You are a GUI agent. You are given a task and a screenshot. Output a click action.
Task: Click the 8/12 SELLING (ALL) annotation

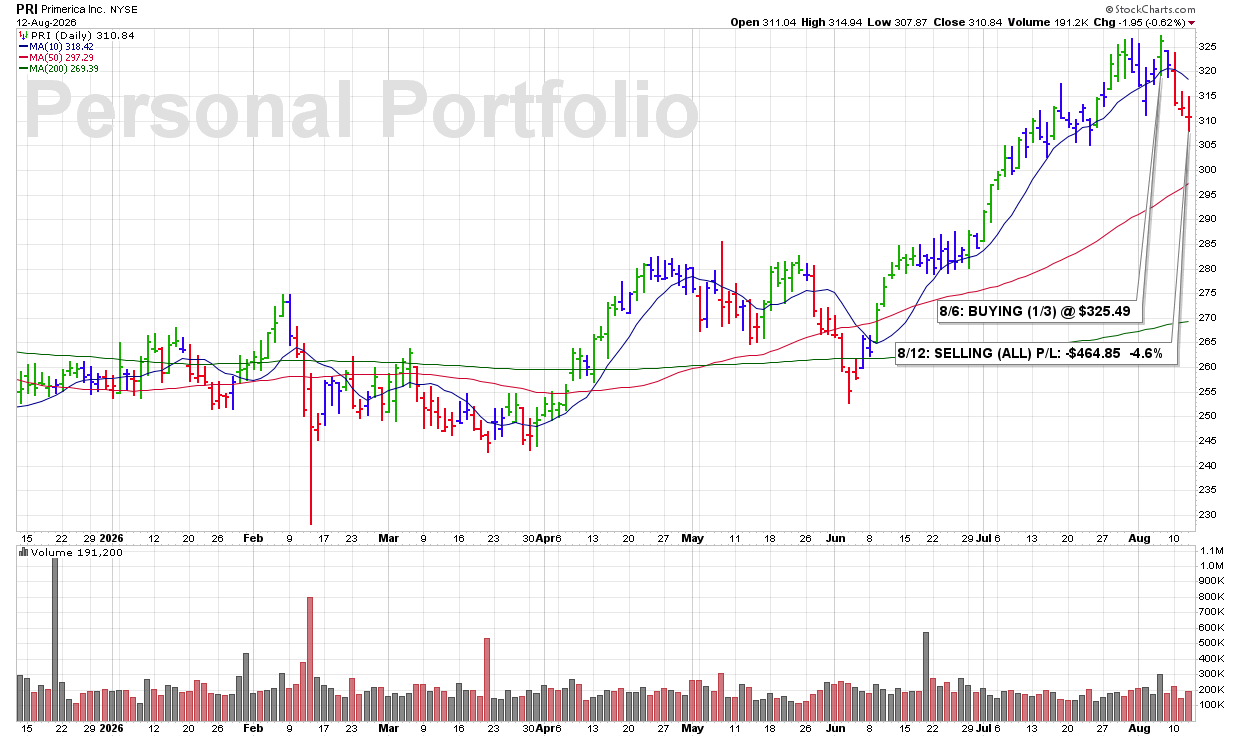pyautogui.click(x=1036, y=354)
